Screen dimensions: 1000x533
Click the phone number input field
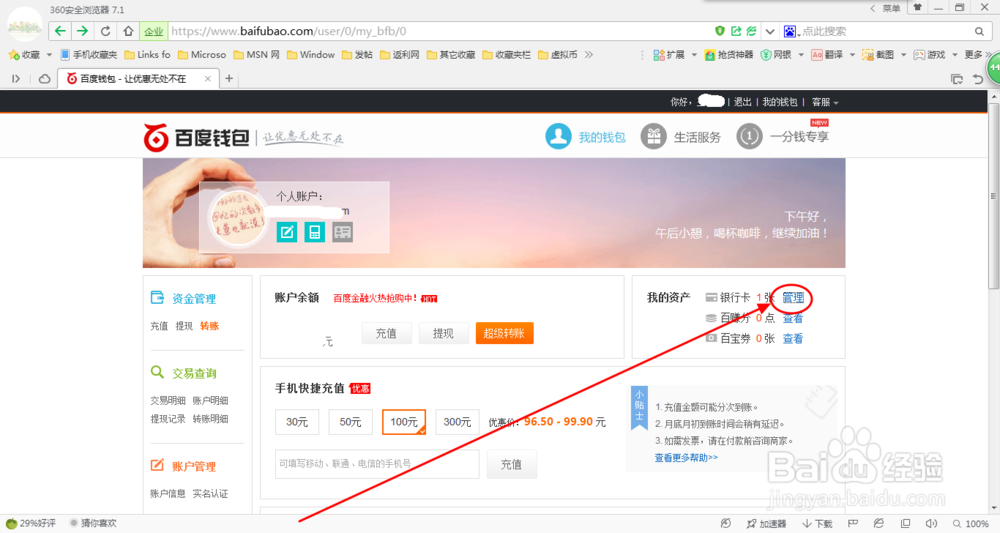click(x=377, y=464)
